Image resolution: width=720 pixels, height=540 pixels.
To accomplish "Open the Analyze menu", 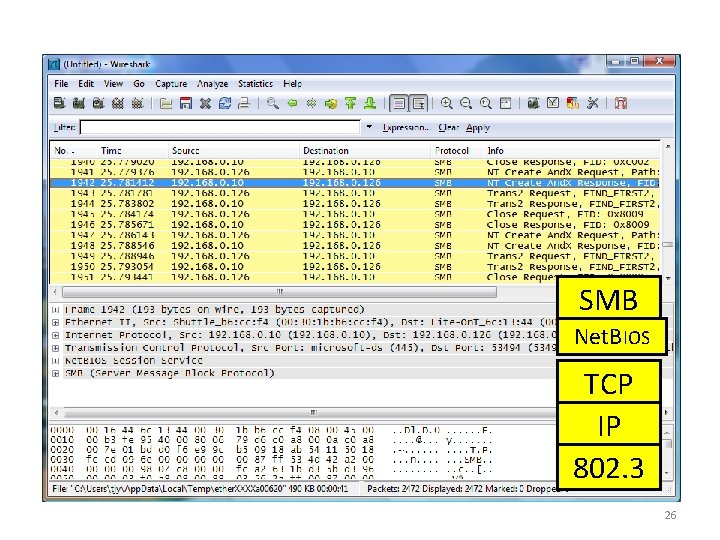I will 213,84.
